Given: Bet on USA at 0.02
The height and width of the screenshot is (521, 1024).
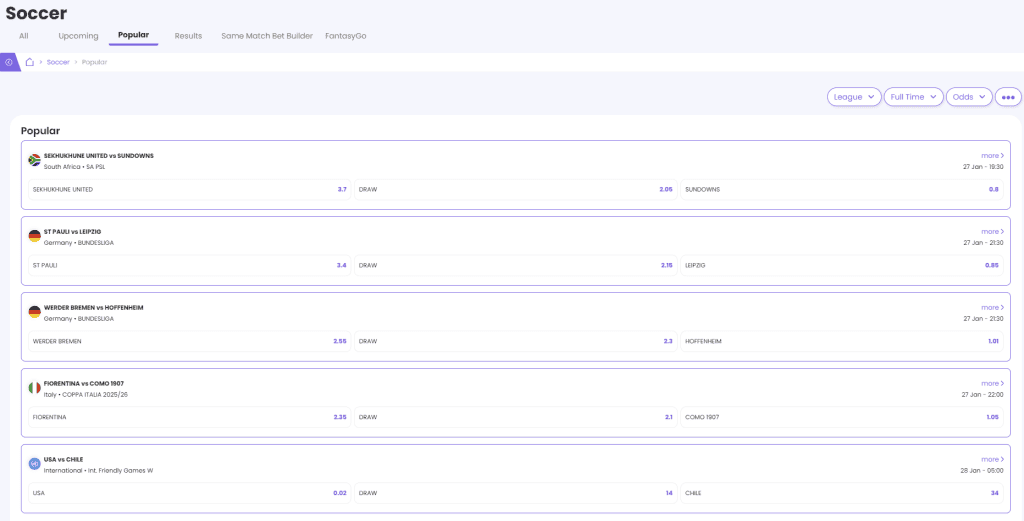Looking at the screenshot, I should (x=189, y=493).
